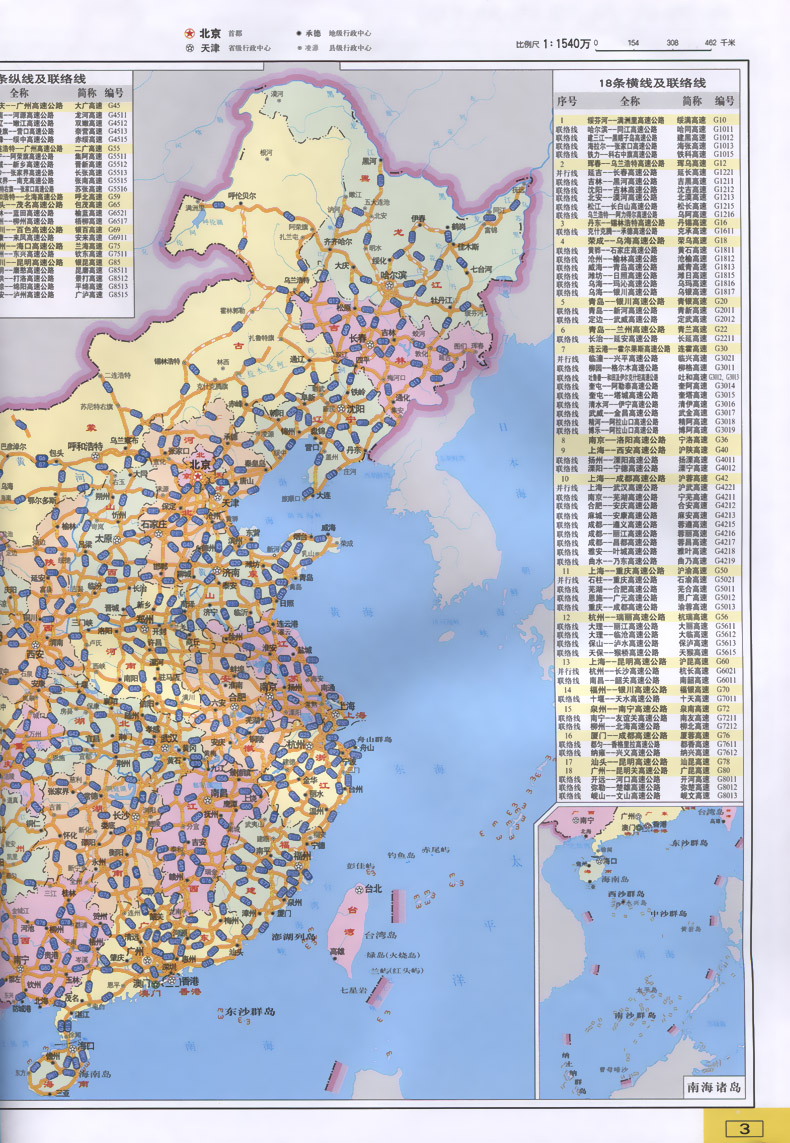Click the 齐齐哈尔 city label on the map
The height and width of the screenshot is (1143, 790).
pyautogui.click(x=338, y=241)
